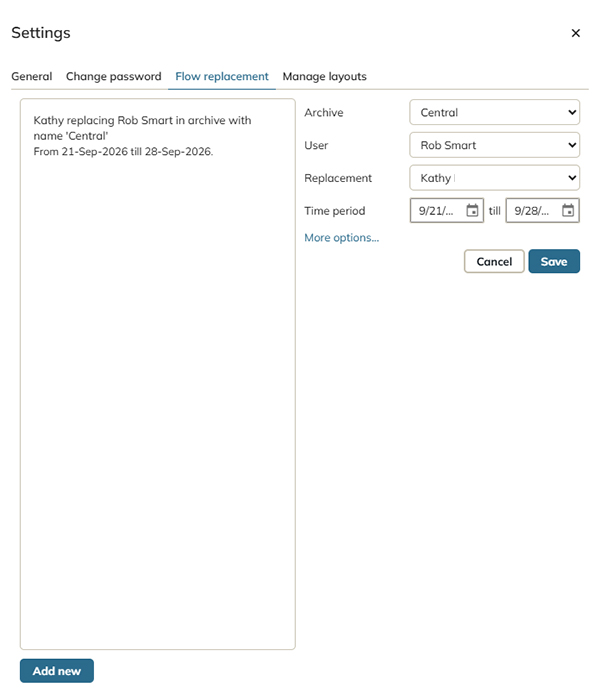Screen dimensions: 600x694
Task: Close the Settings dialog
Action: point(575,33)
